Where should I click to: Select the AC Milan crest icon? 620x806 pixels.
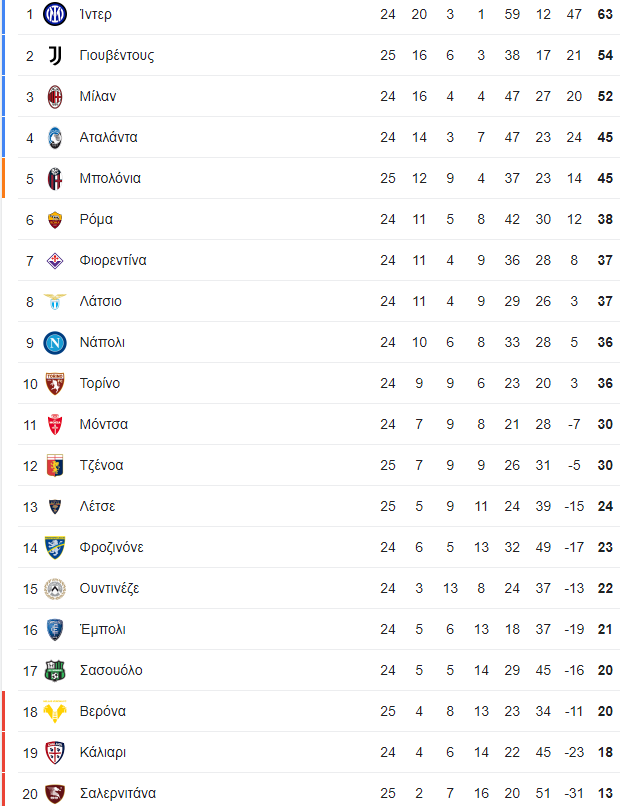[x=54, y=96]
